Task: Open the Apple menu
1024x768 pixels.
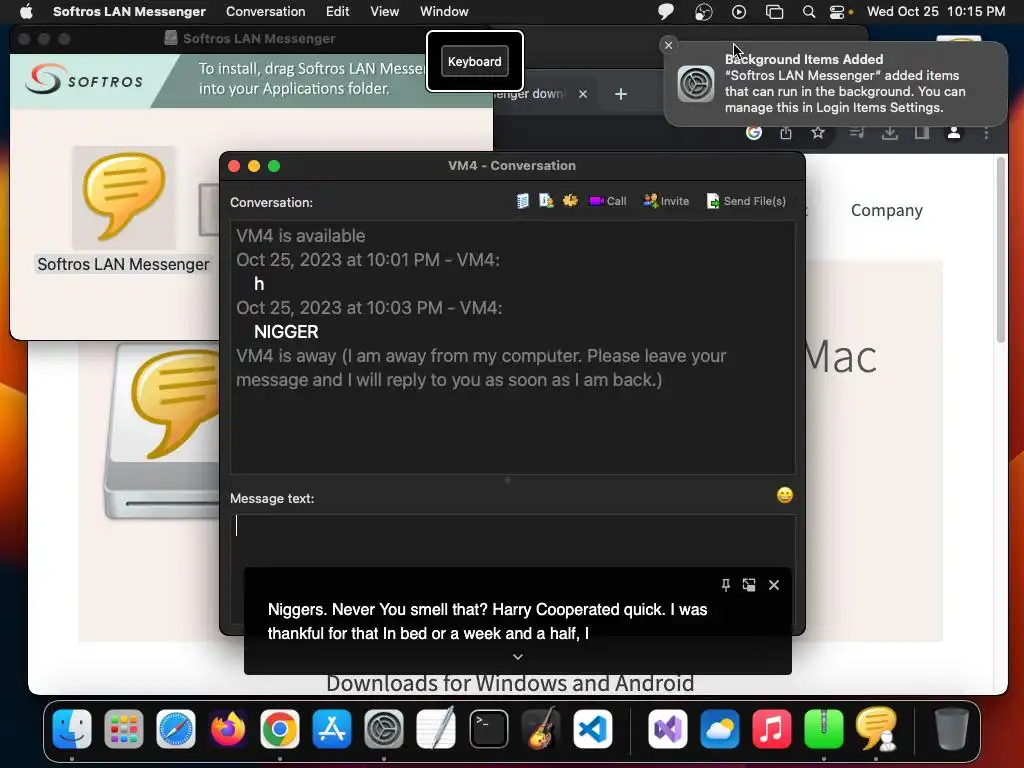Action: pyautogui.click(x=26, y=11)
